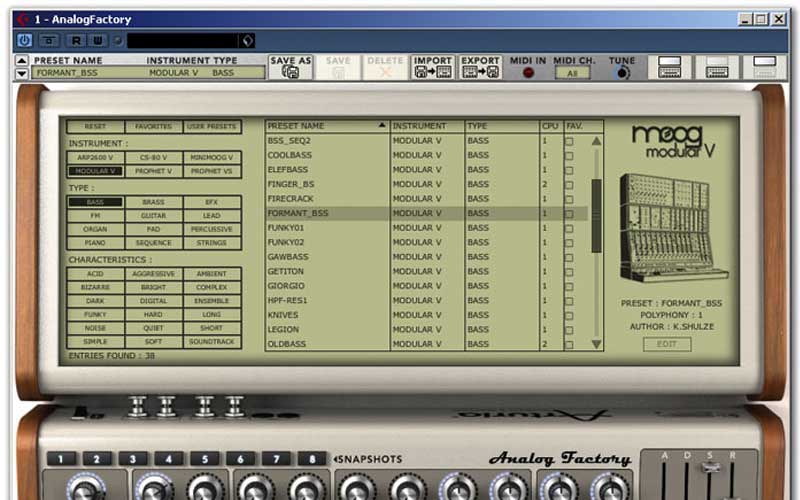Click the Attack (A) envelope slider

click(664, 480)
